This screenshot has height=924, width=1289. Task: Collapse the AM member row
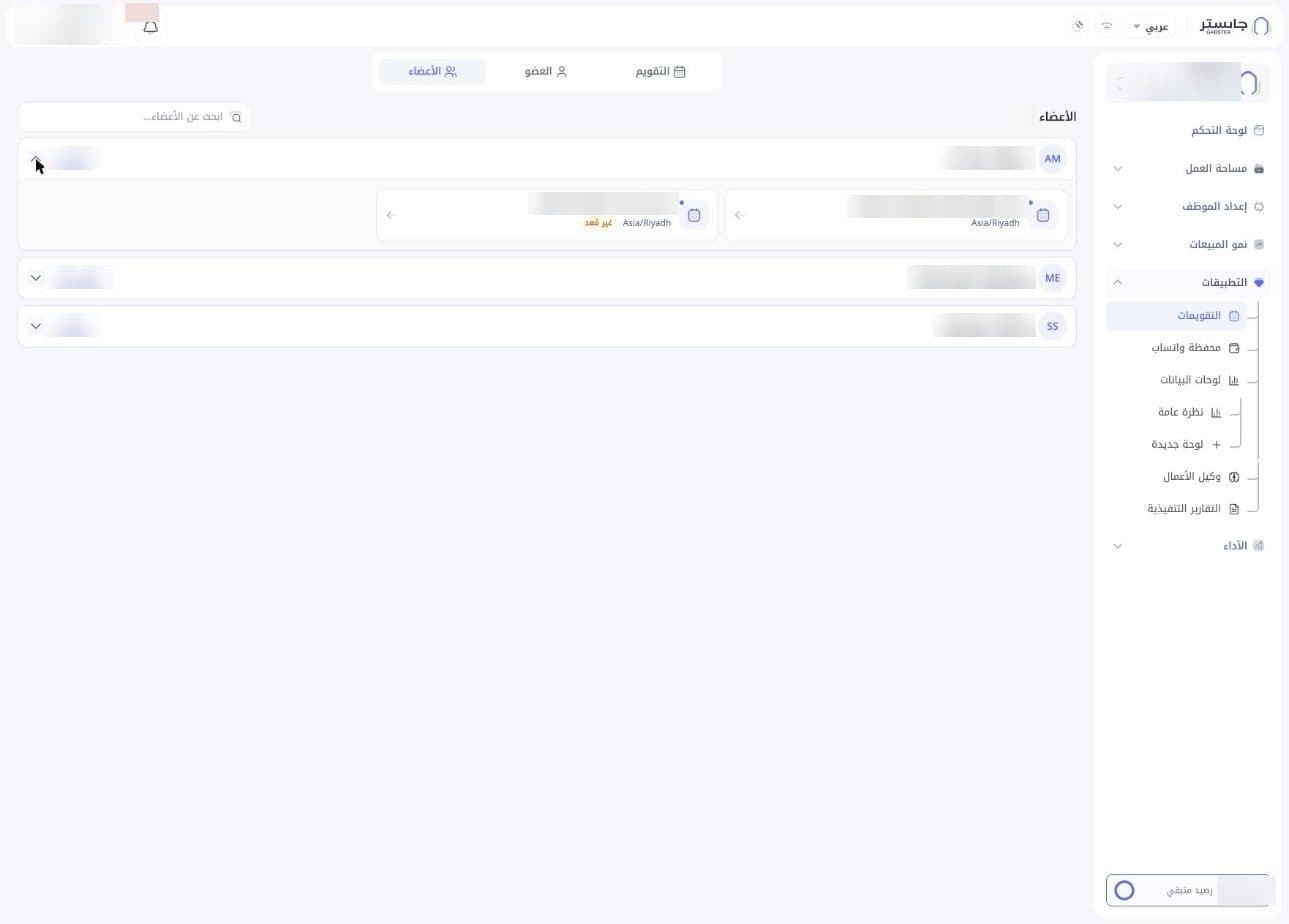pyautogui.click(x=36, y=159)
